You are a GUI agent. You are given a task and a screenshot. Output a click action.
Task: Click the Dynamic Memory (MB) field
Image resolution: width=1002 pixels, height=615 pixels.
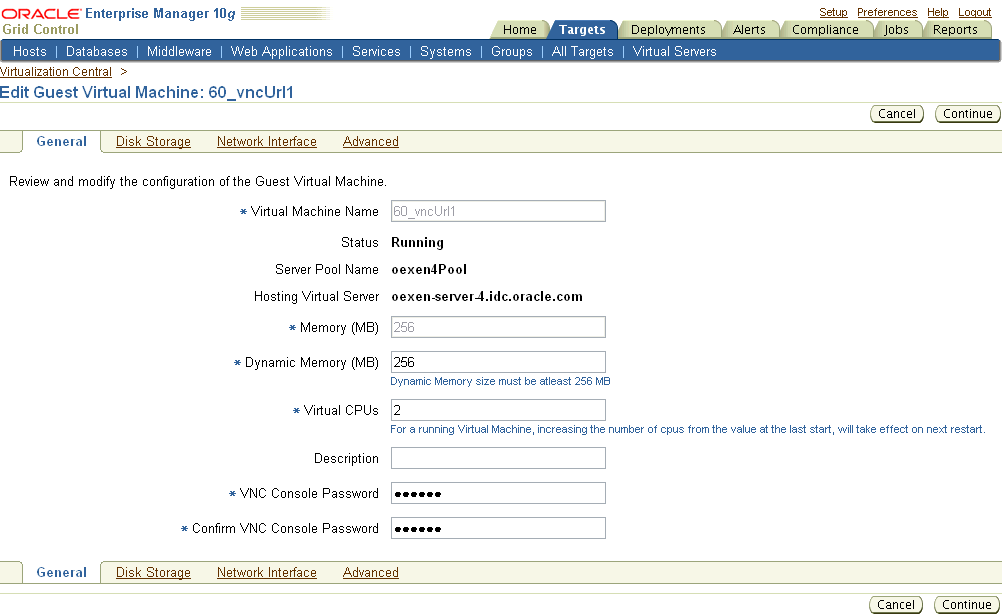(498, 362)
